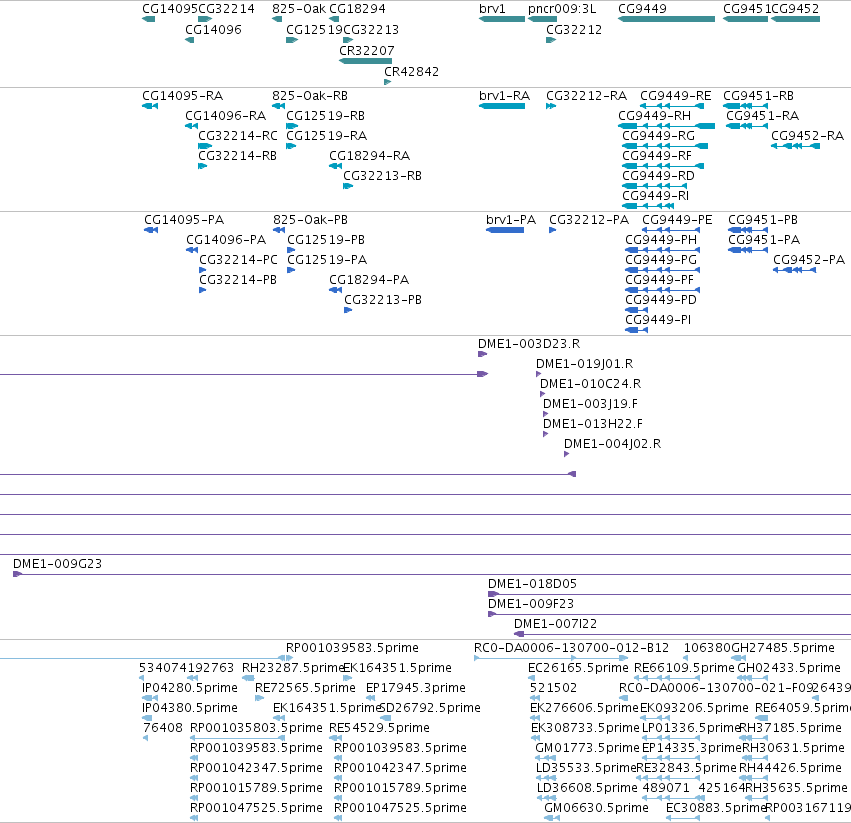Viewport: 851px width, 823px height.
Task: Click transcript CG9451-RB
Action: pos(758,96)
